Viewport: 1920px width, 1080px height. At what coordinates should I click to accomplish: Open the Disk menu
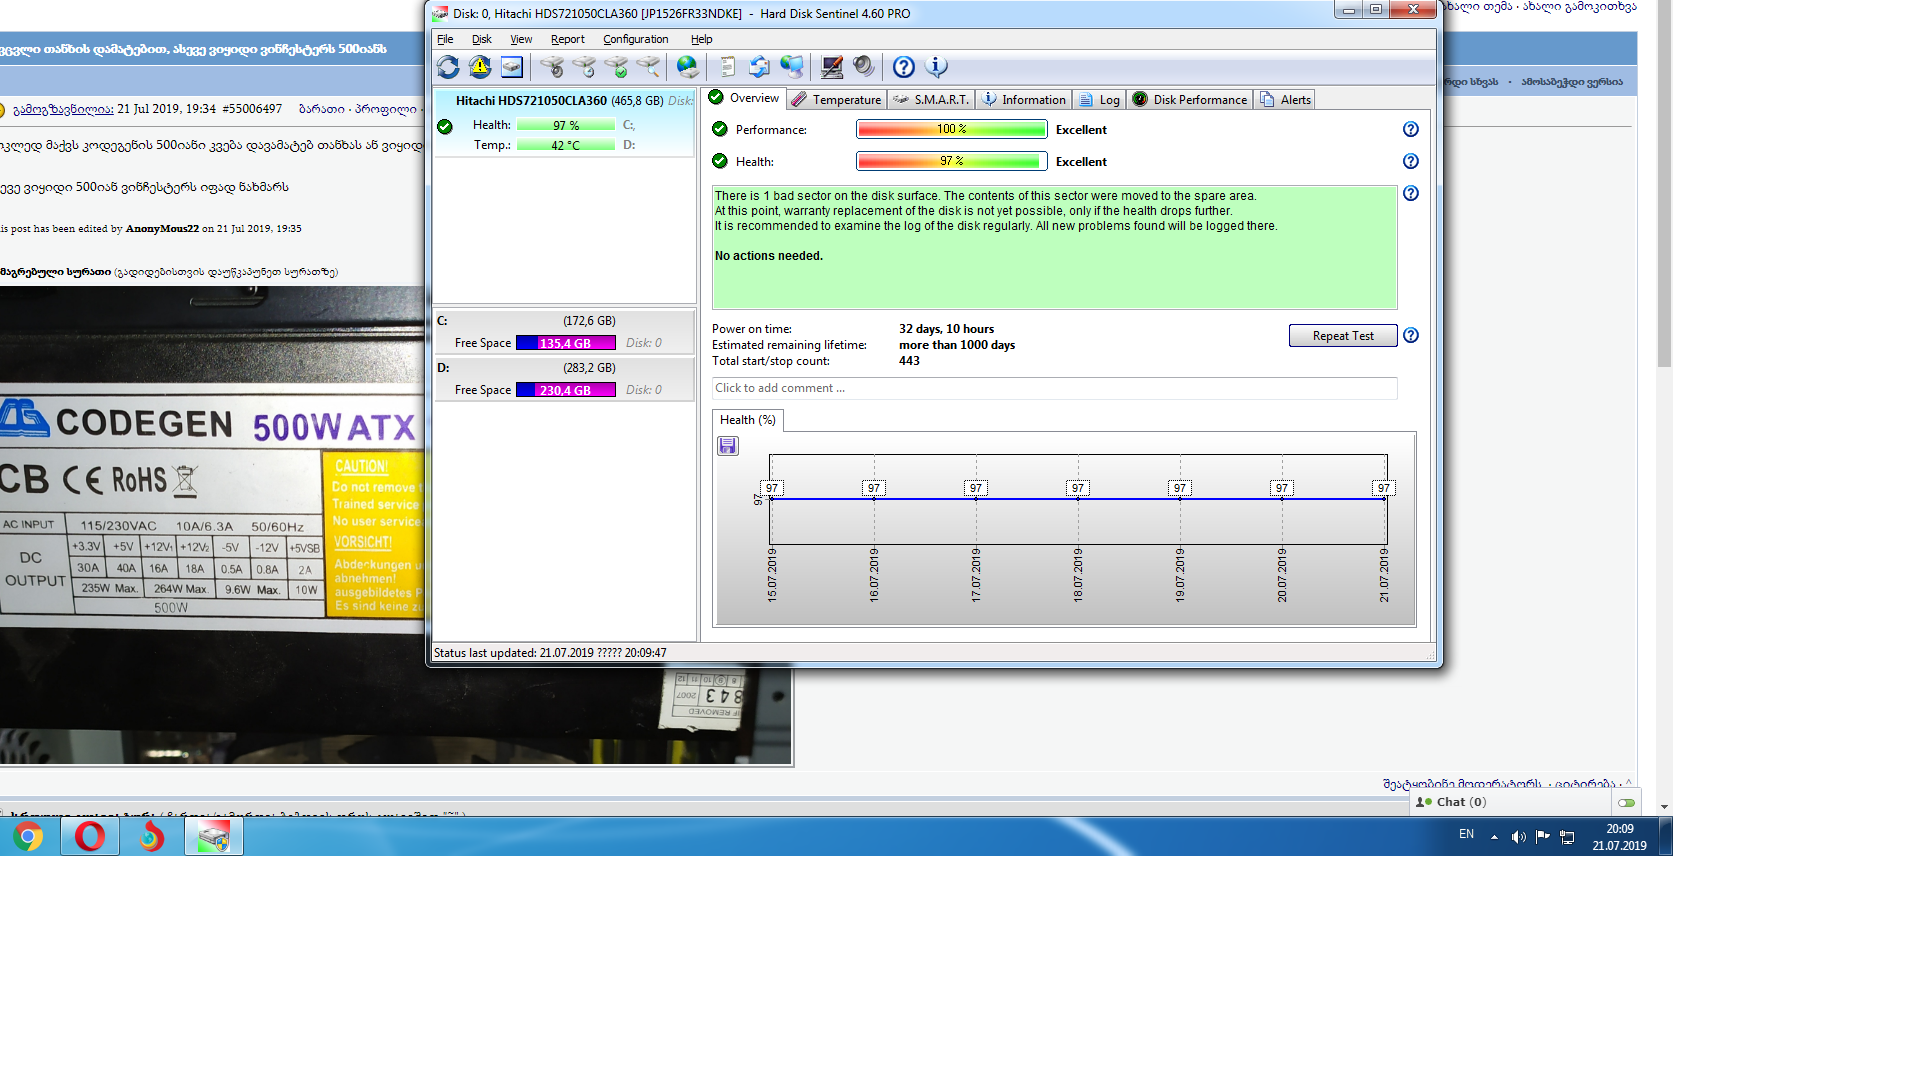point(481,39)
